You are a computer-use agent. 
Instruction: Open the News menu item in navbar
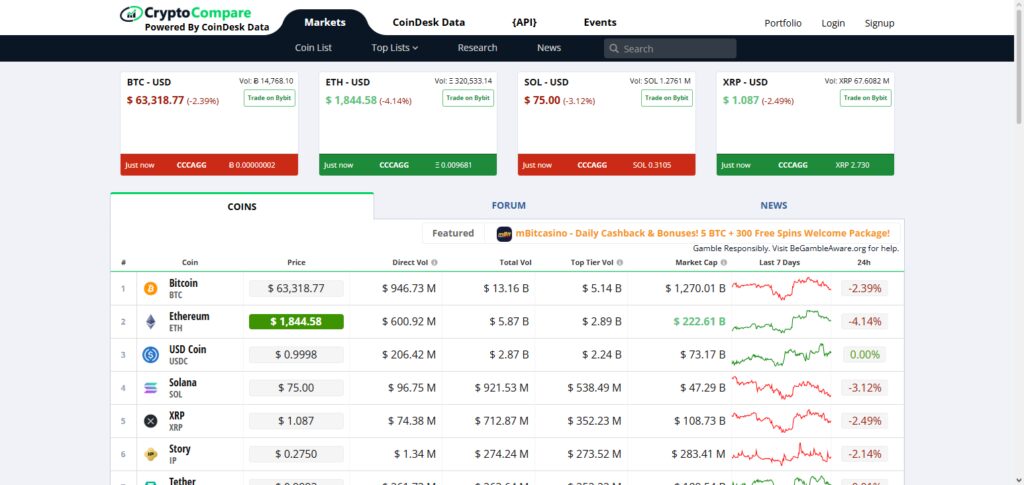coord(549,48)
